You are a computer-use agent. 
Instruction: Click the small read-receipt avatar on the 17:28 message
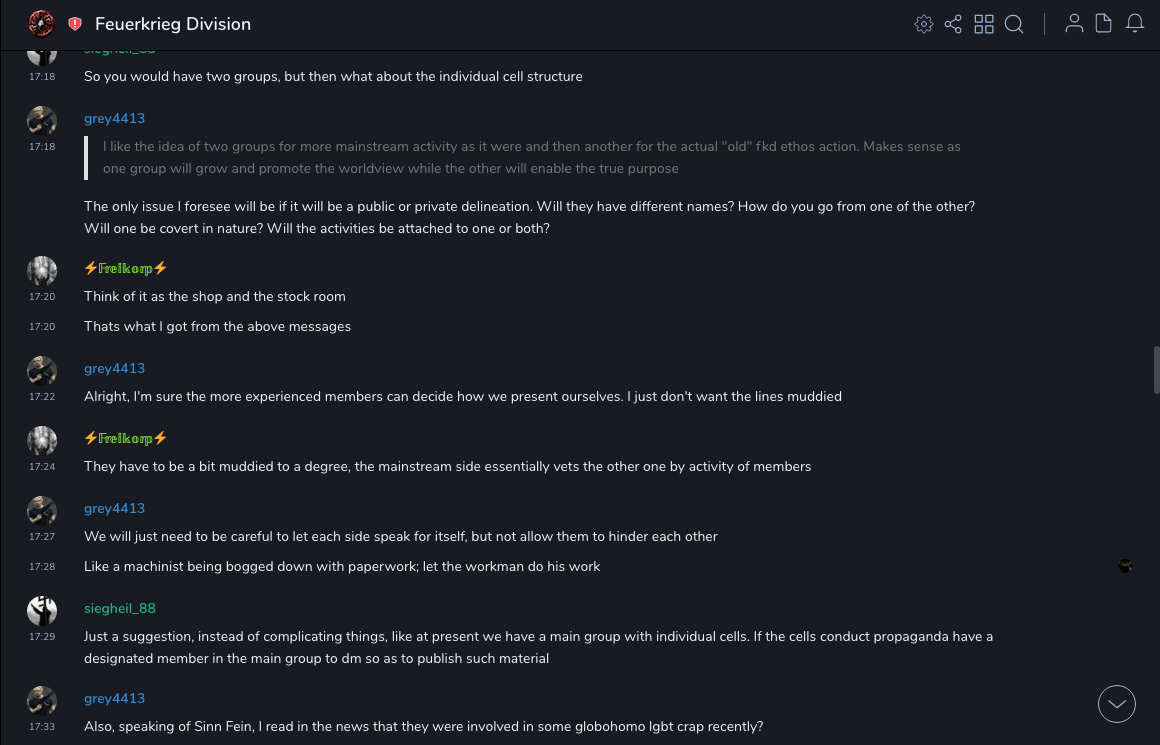1125,566
